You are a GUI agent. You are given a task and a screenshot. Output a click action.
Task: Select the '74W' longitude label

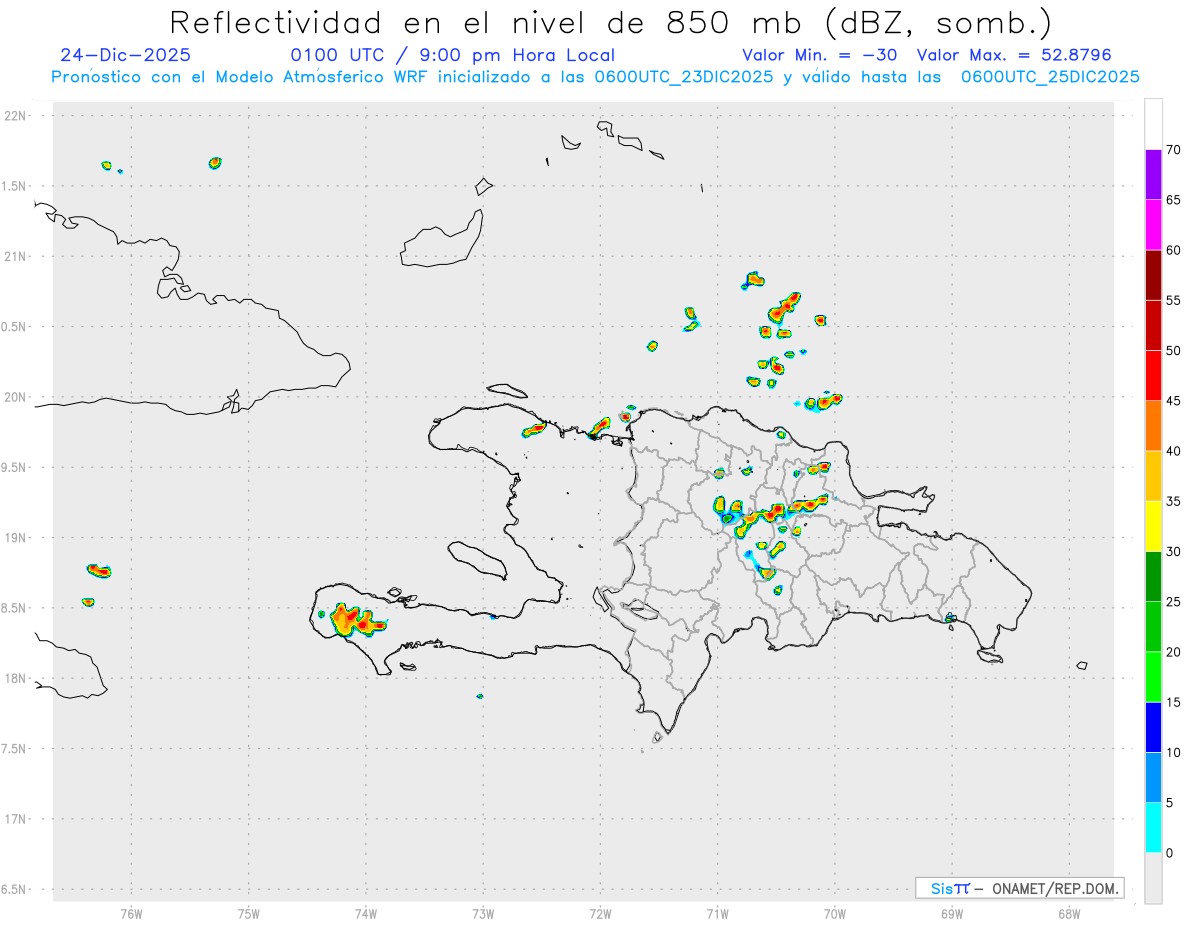[x=366, y=913]
